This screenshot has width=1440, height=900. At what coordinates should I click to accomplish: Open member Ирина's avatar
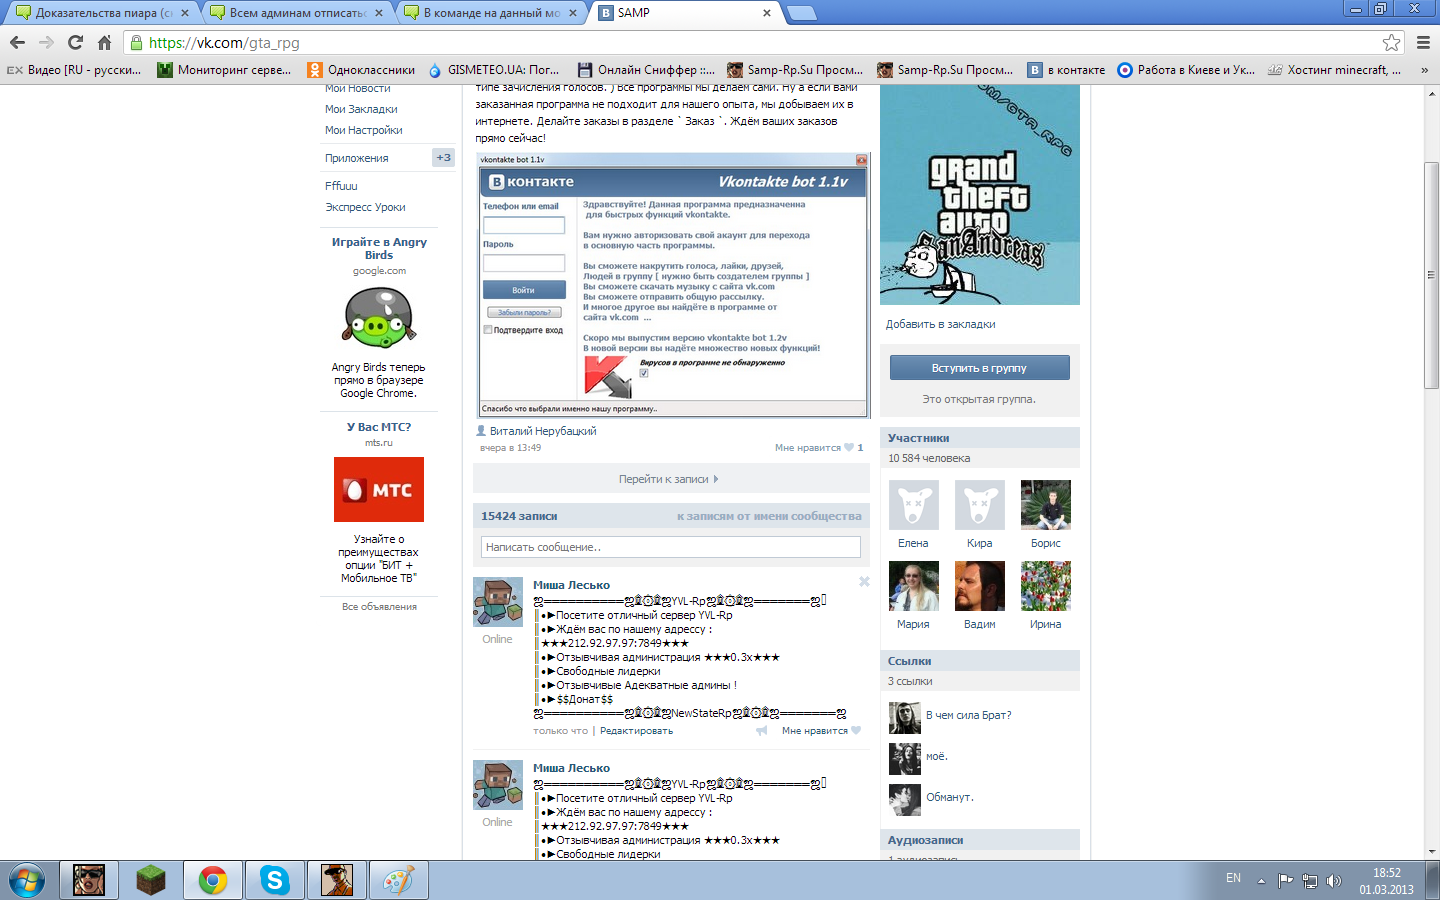click(1046, 585)
